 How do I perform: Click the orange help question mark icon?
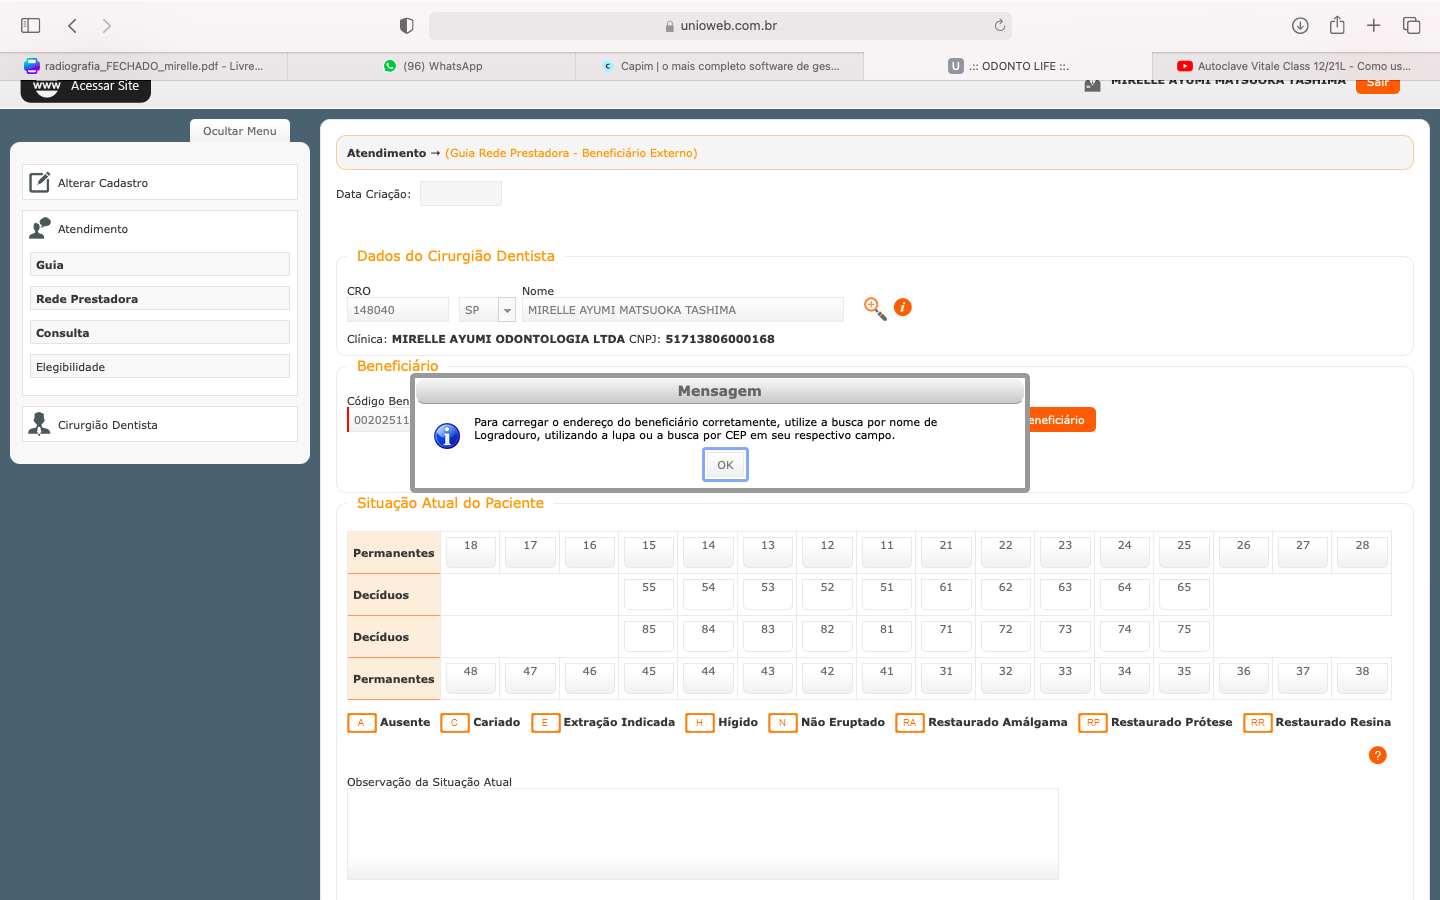pyautogui.click(x=1377, y=755)
